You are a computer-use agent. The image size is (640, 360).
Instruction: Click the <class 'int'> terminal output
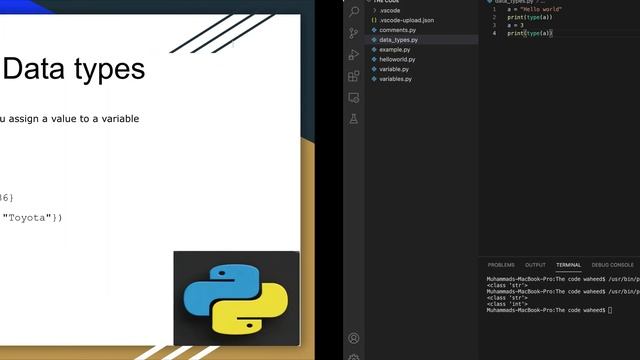coord(507,304)
